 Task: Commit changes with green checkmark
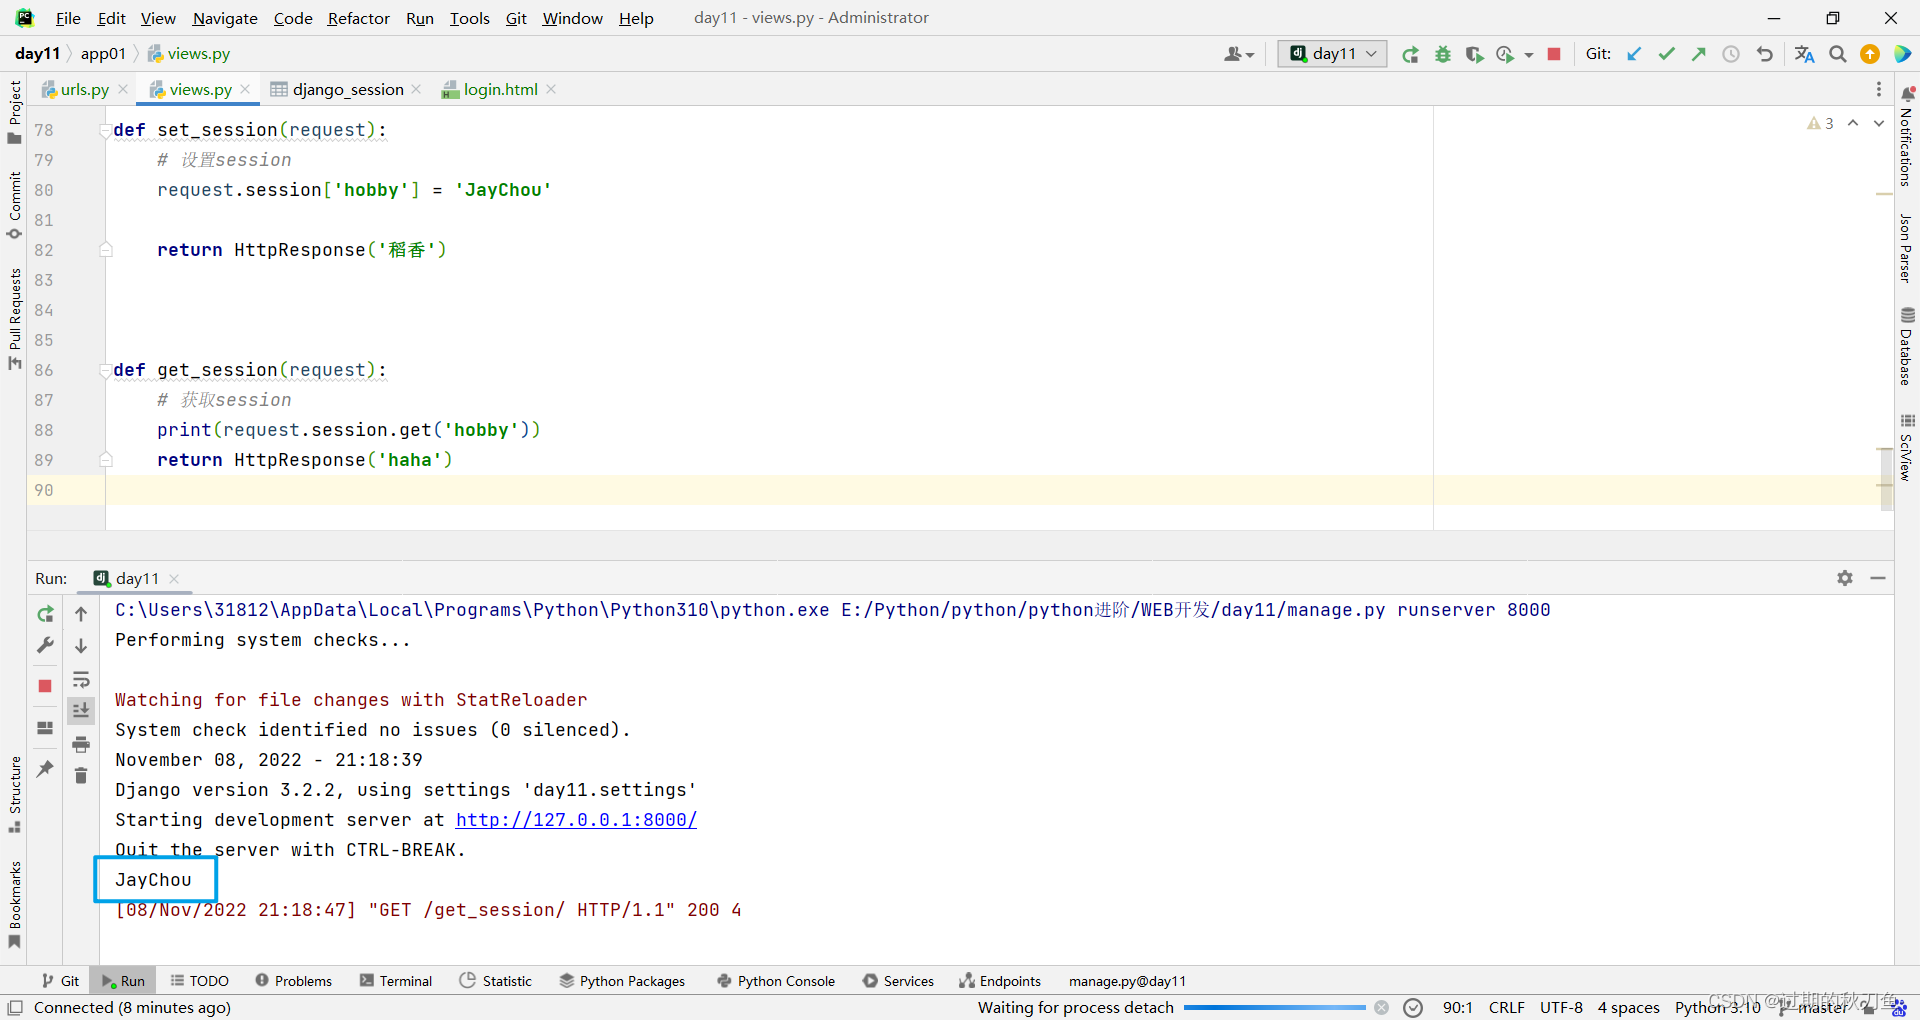pyautogui.click(x=1666, y=54)
